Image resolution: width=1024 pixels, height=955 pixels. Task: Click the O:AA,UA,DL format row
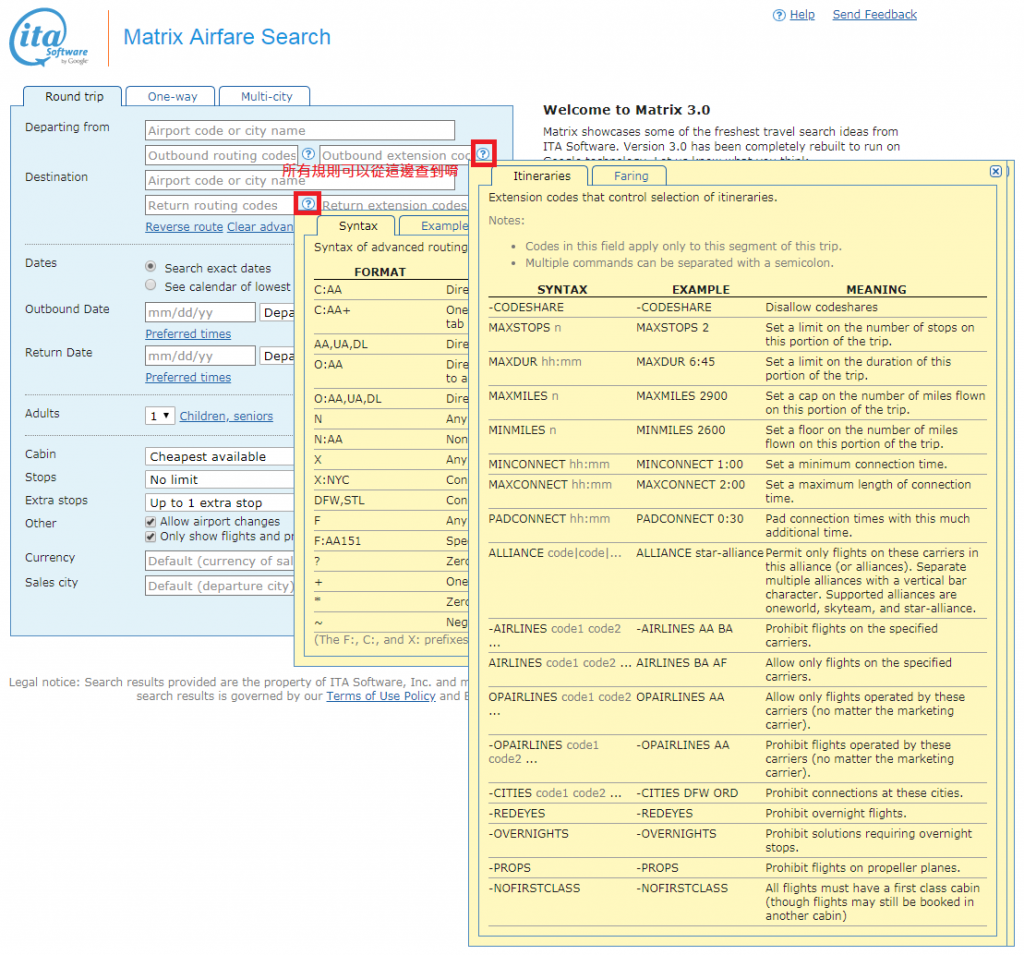click(x=391, y=398)
